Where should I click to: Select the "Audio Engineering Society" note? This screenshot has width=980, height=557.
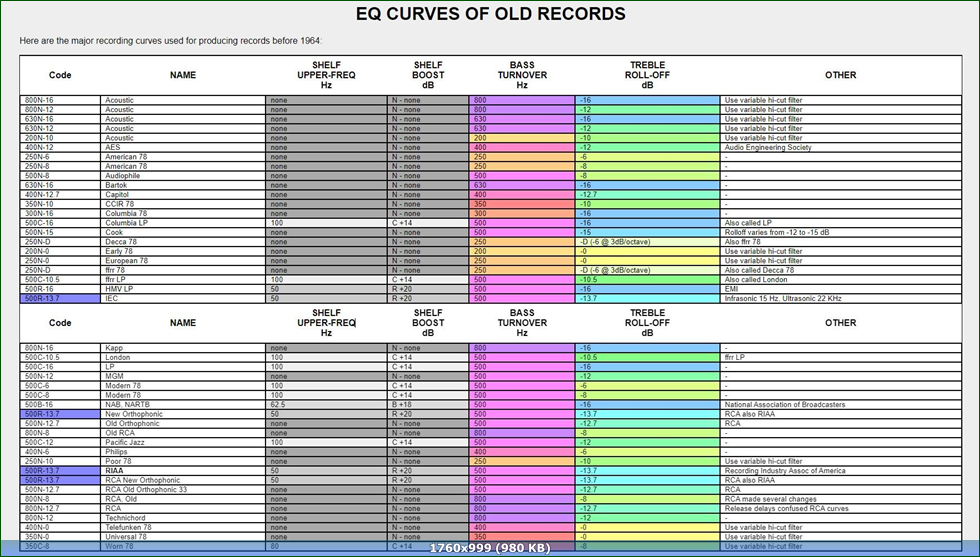841,148
